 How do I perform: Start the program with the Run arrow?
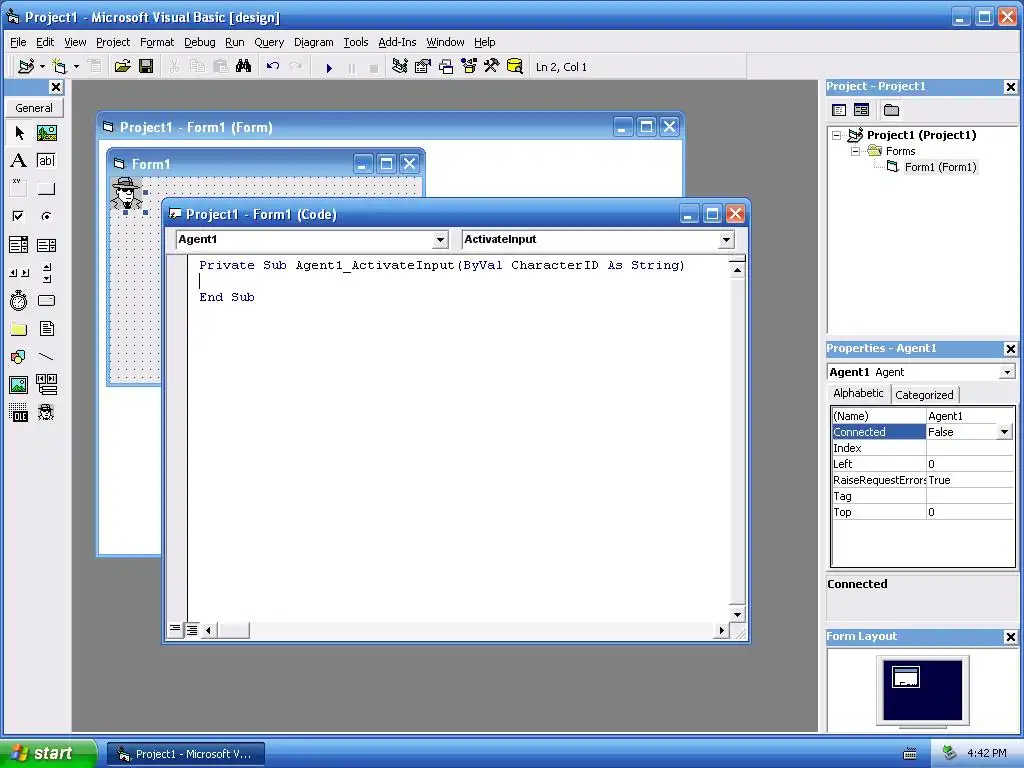(x=329, y=67)
